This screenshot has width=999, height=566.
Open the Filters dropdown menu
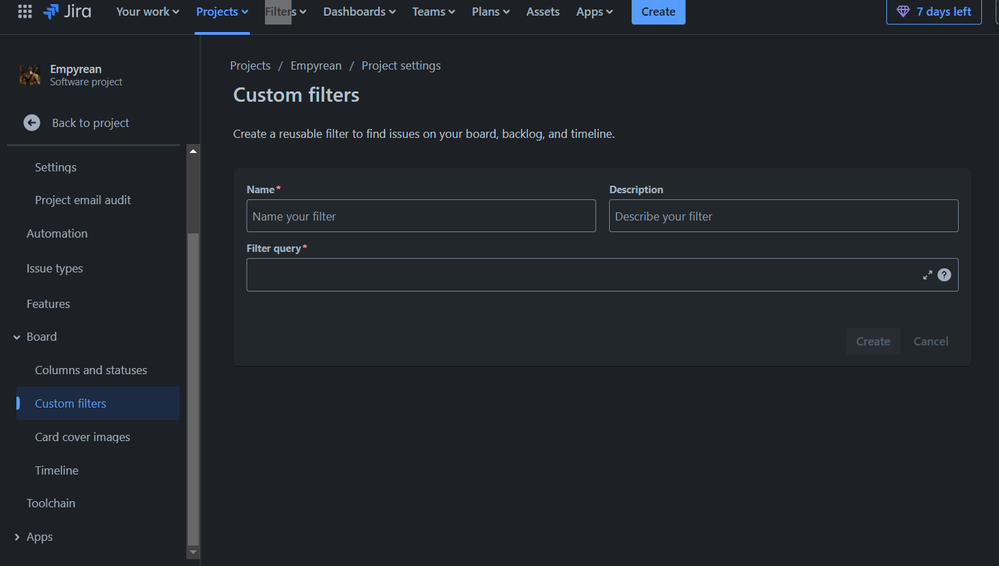point(285,11)
